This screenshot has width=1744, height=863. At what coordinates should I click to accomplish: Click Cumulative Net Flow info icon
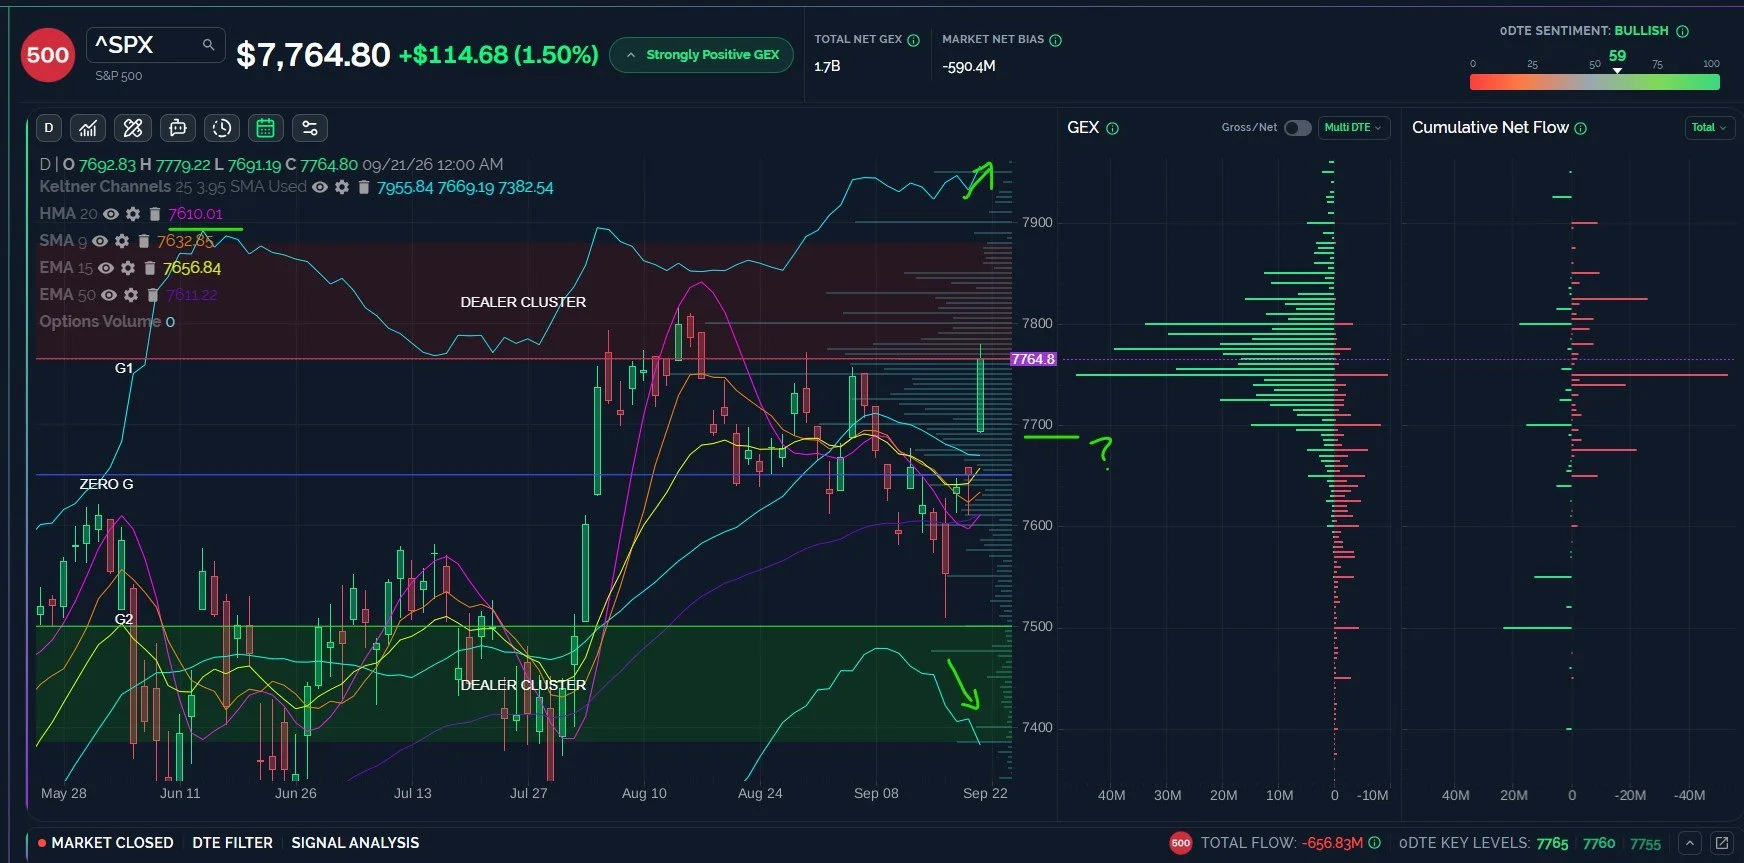pos(1580,128)
